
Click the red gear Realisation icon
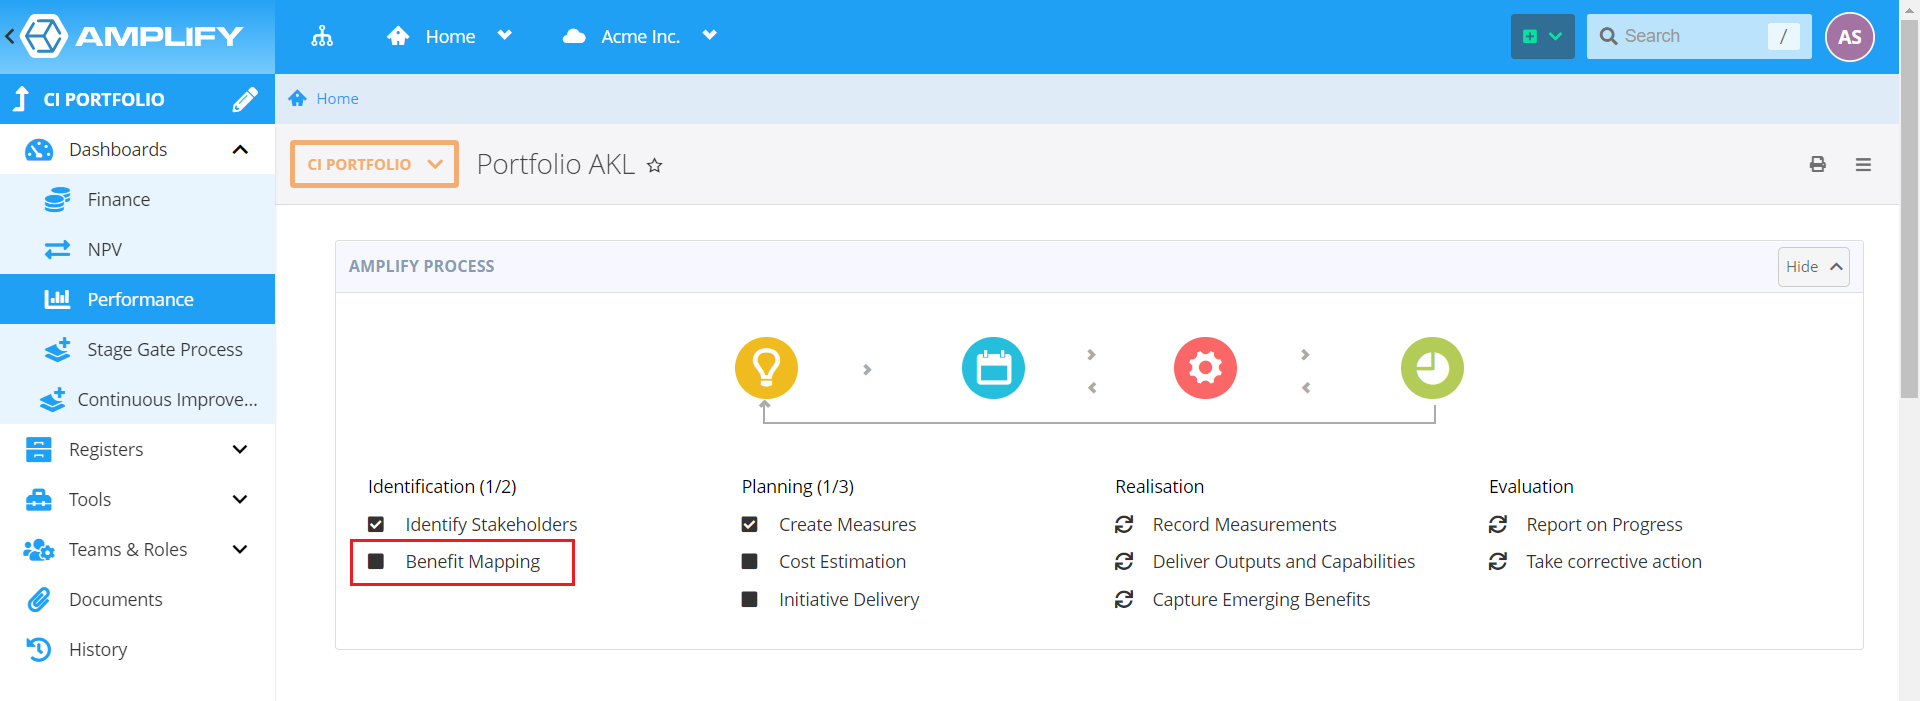[x=1205, y=368]
